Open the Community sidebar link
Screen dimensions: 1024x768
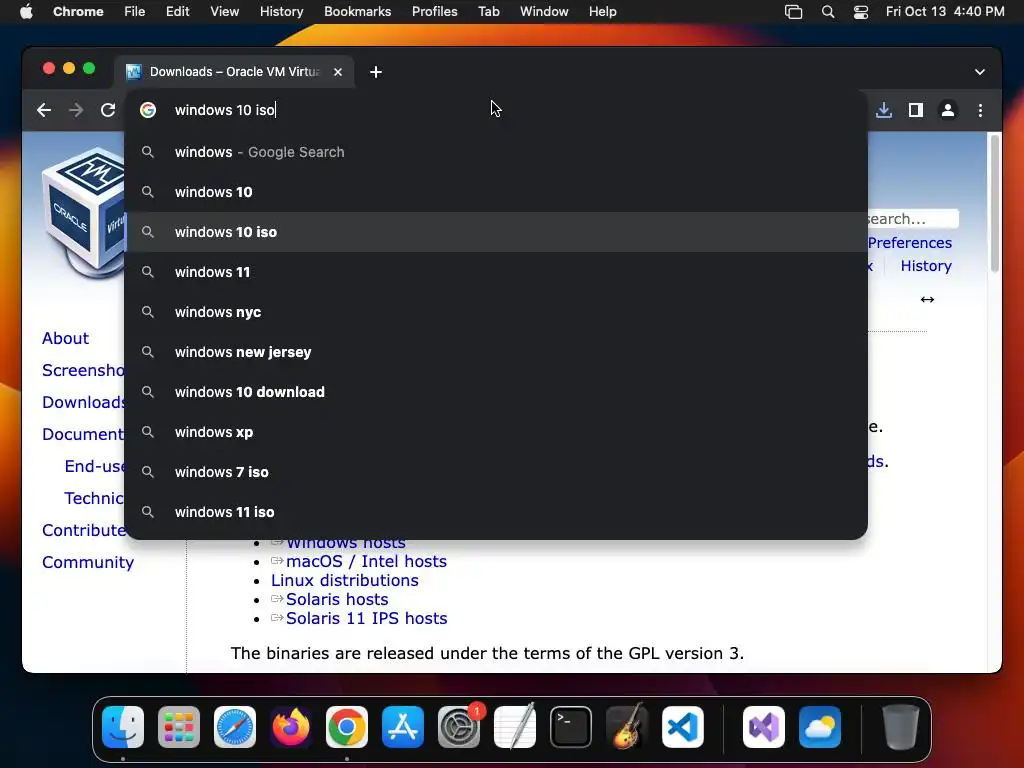click(88, 562)
